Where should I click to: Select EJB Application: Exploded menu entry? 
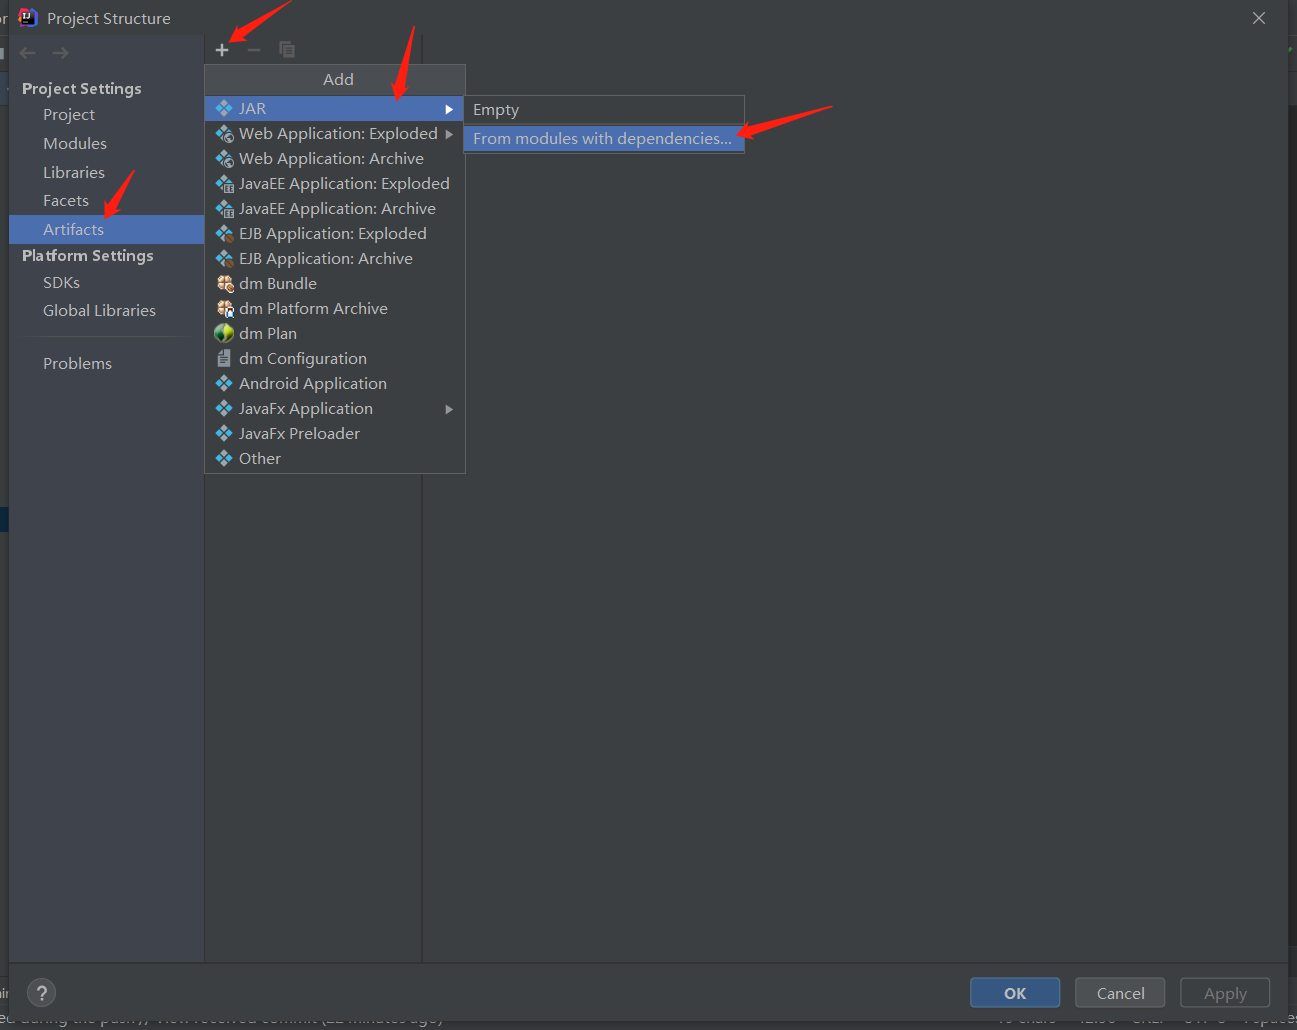tap(334, 233)
